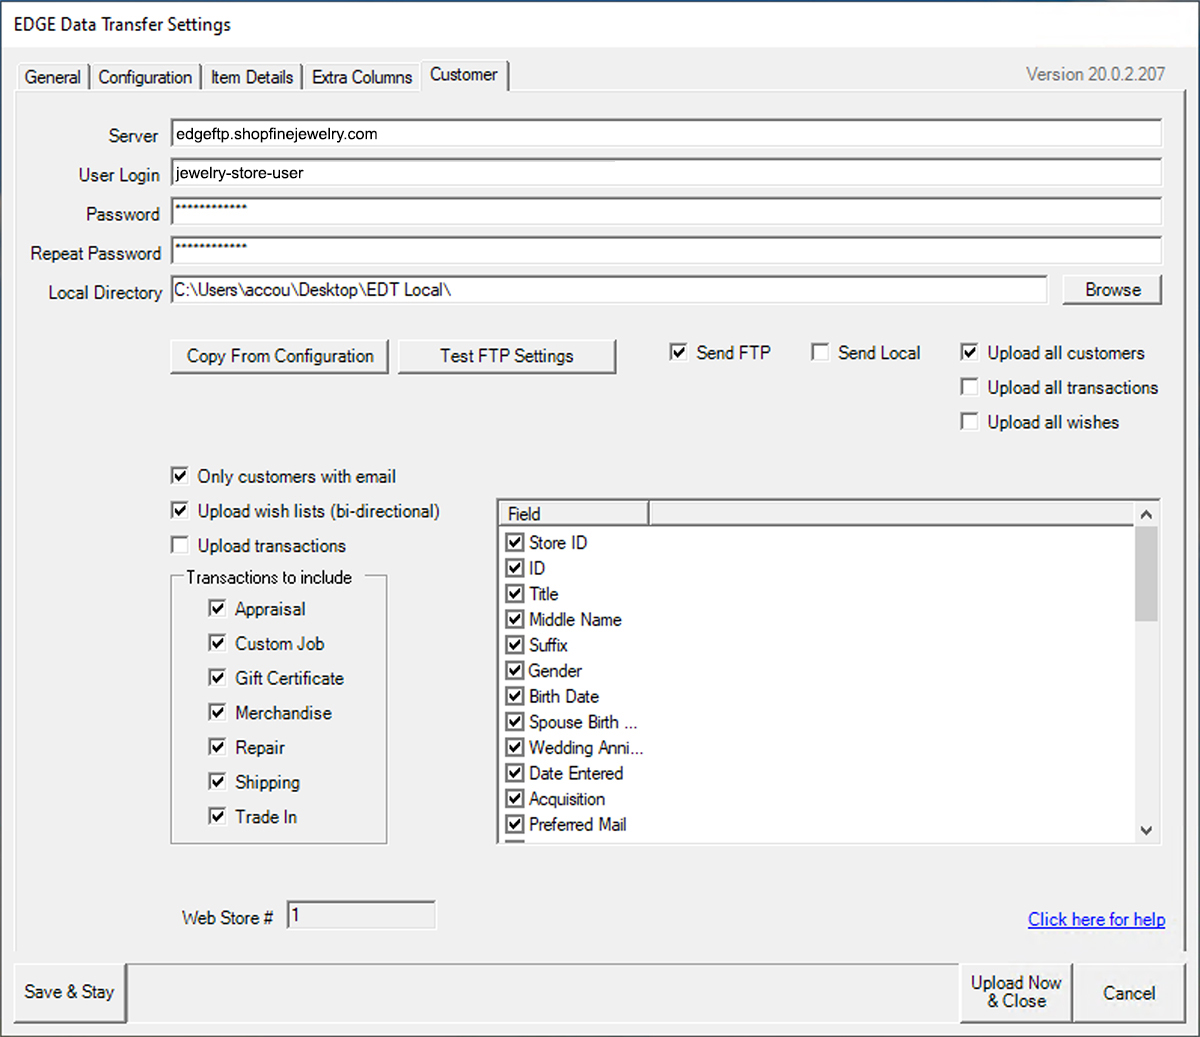Toggle Only customers with email checkbox

pyautogui.click(x=180, y=476)
